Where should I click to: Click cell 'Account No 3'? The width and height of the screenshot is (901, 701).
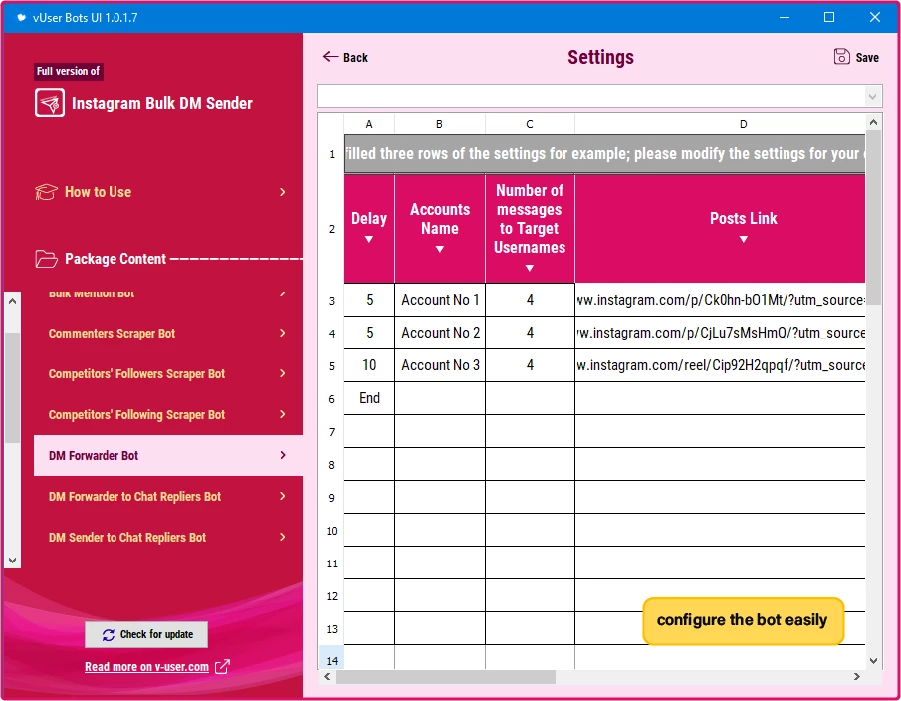[440, 365]
